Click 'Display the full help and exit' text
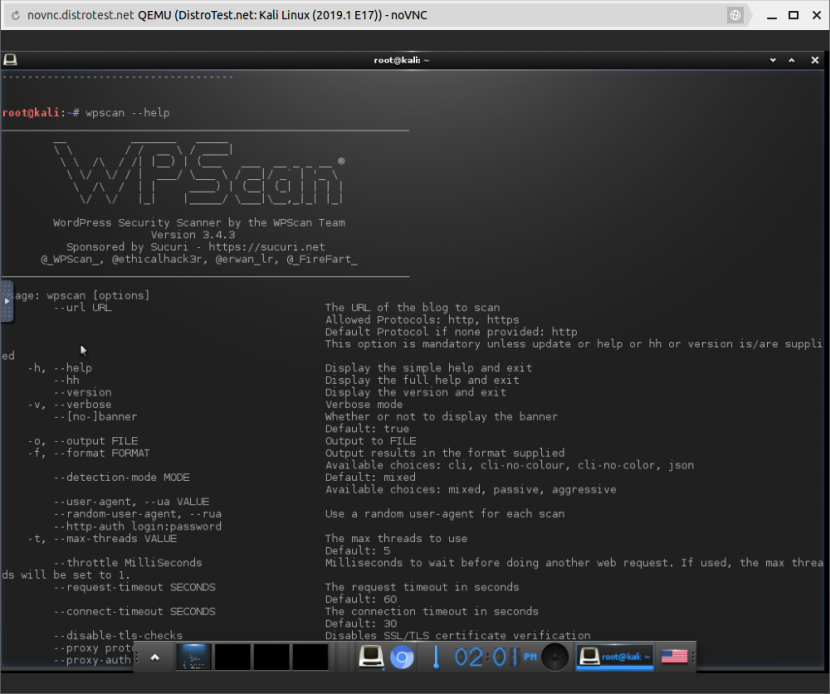 tap(422, 380)
